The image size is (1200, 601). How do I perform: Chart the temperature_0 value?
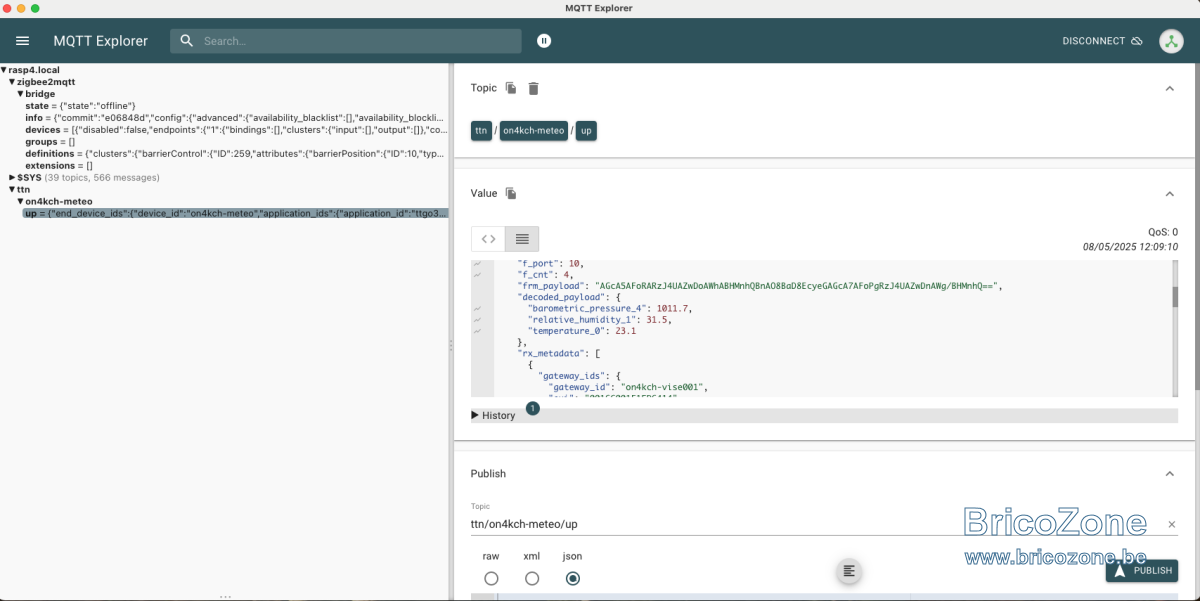(x=478, y=331)
